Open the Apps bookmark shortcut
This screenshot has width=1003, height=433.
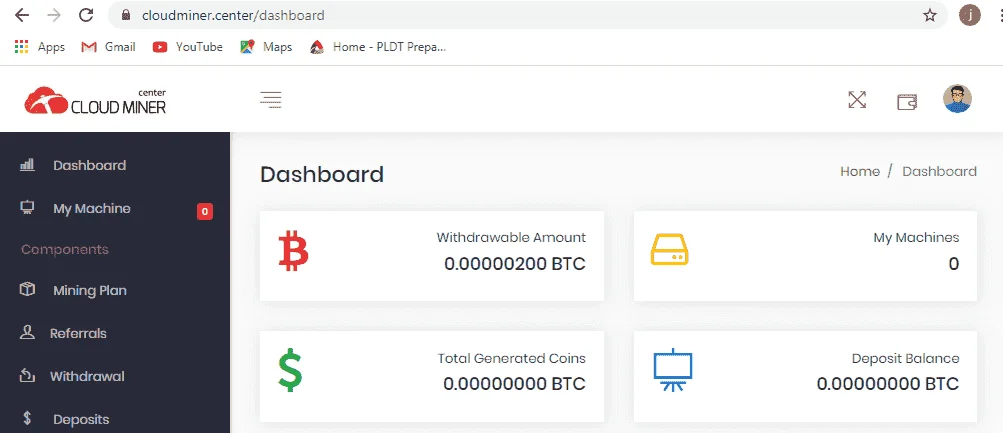[x=39, y=47]
